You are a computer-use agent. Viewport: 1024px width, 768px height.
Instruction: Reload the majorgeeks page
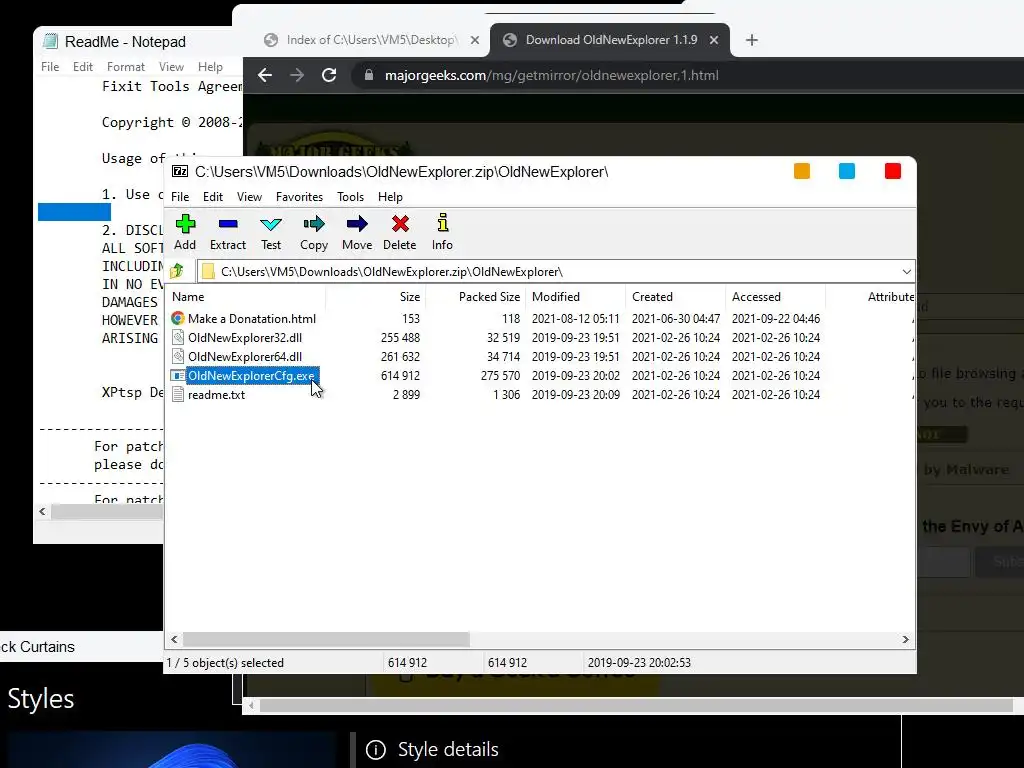pyautogui.click(x=329, y=75)
